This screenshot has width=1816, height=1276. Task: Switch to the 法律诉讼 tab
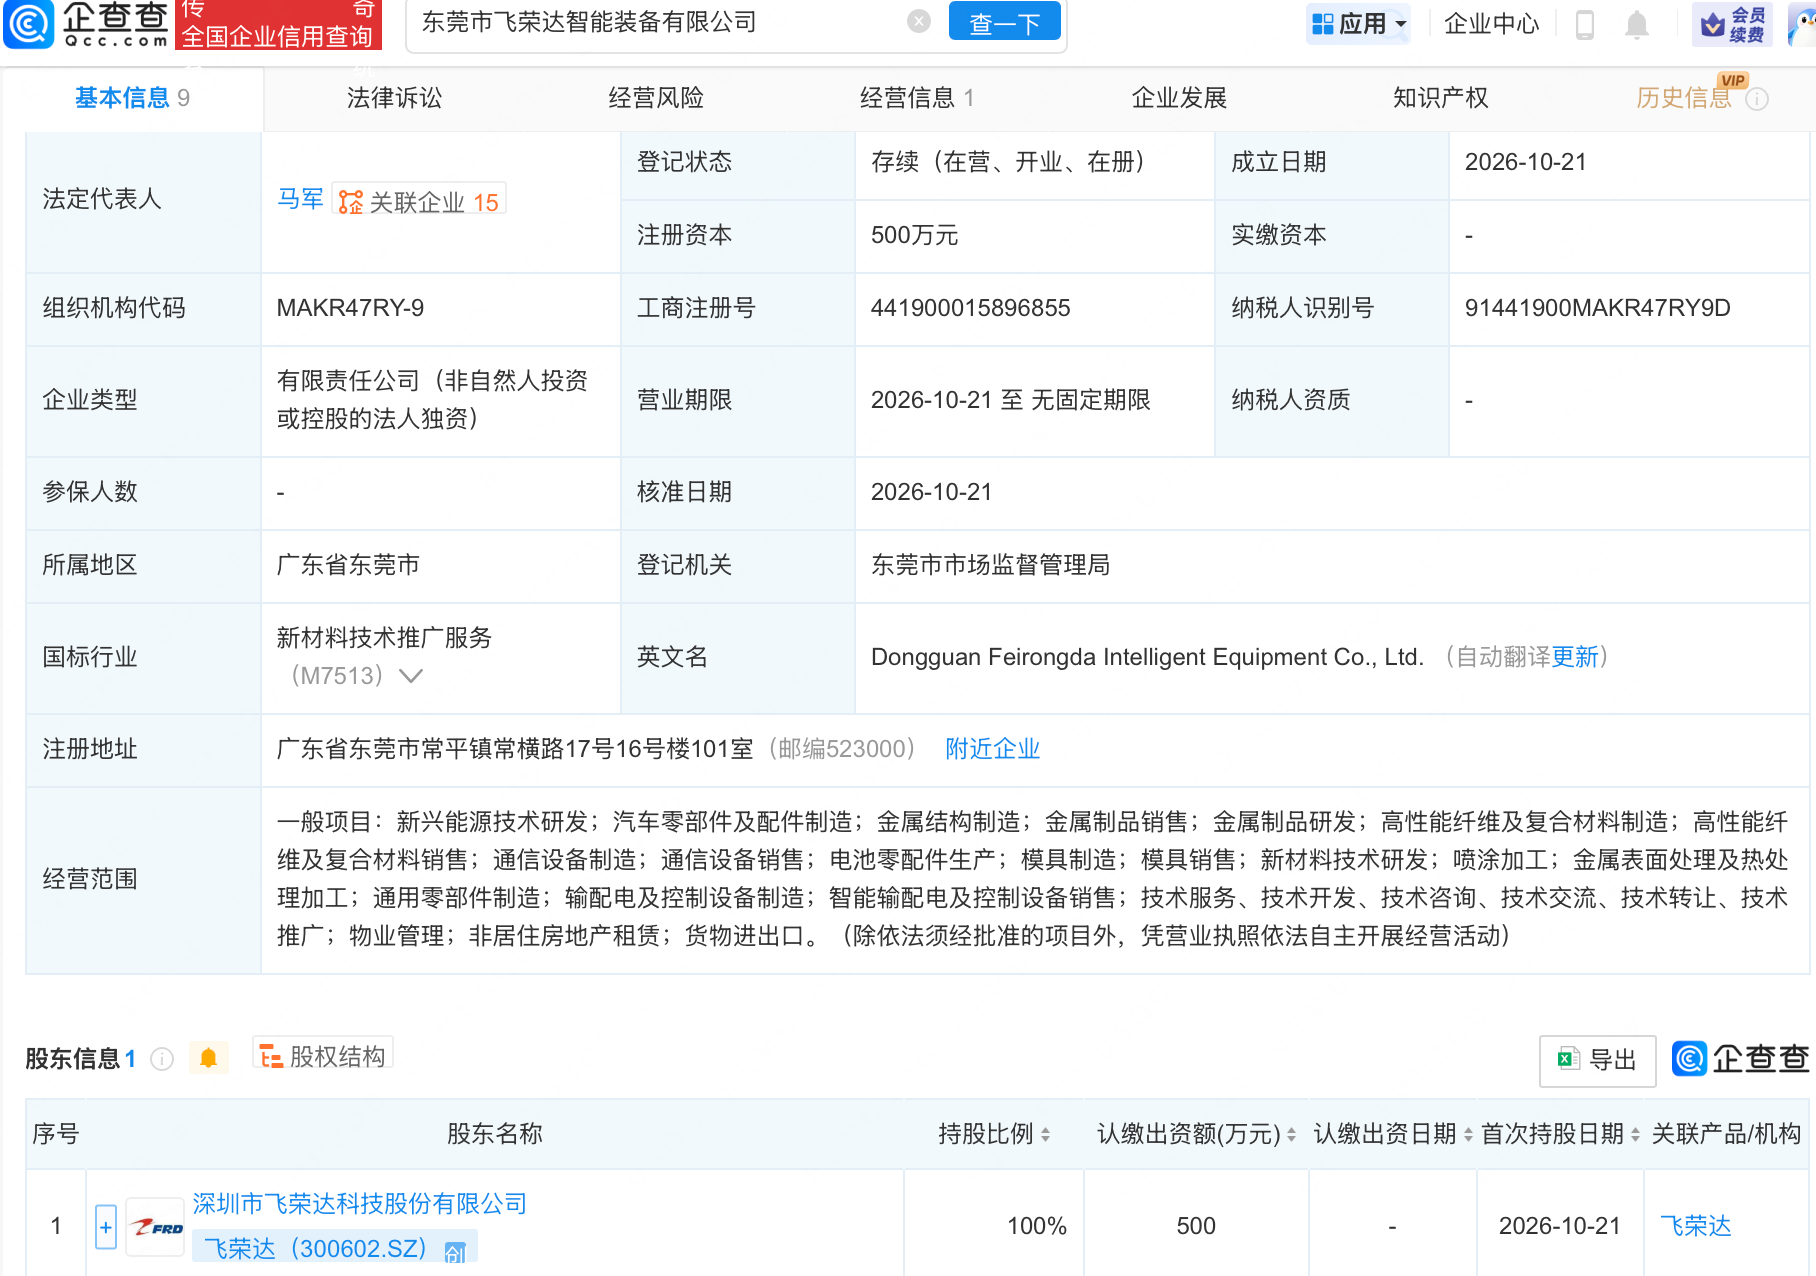click(x=394, y=98)
